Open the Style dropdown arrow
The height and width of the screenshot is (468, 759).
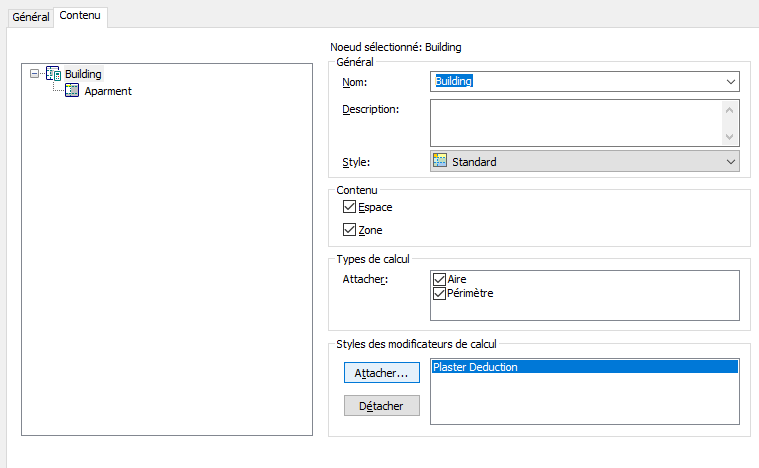point(730,162)
